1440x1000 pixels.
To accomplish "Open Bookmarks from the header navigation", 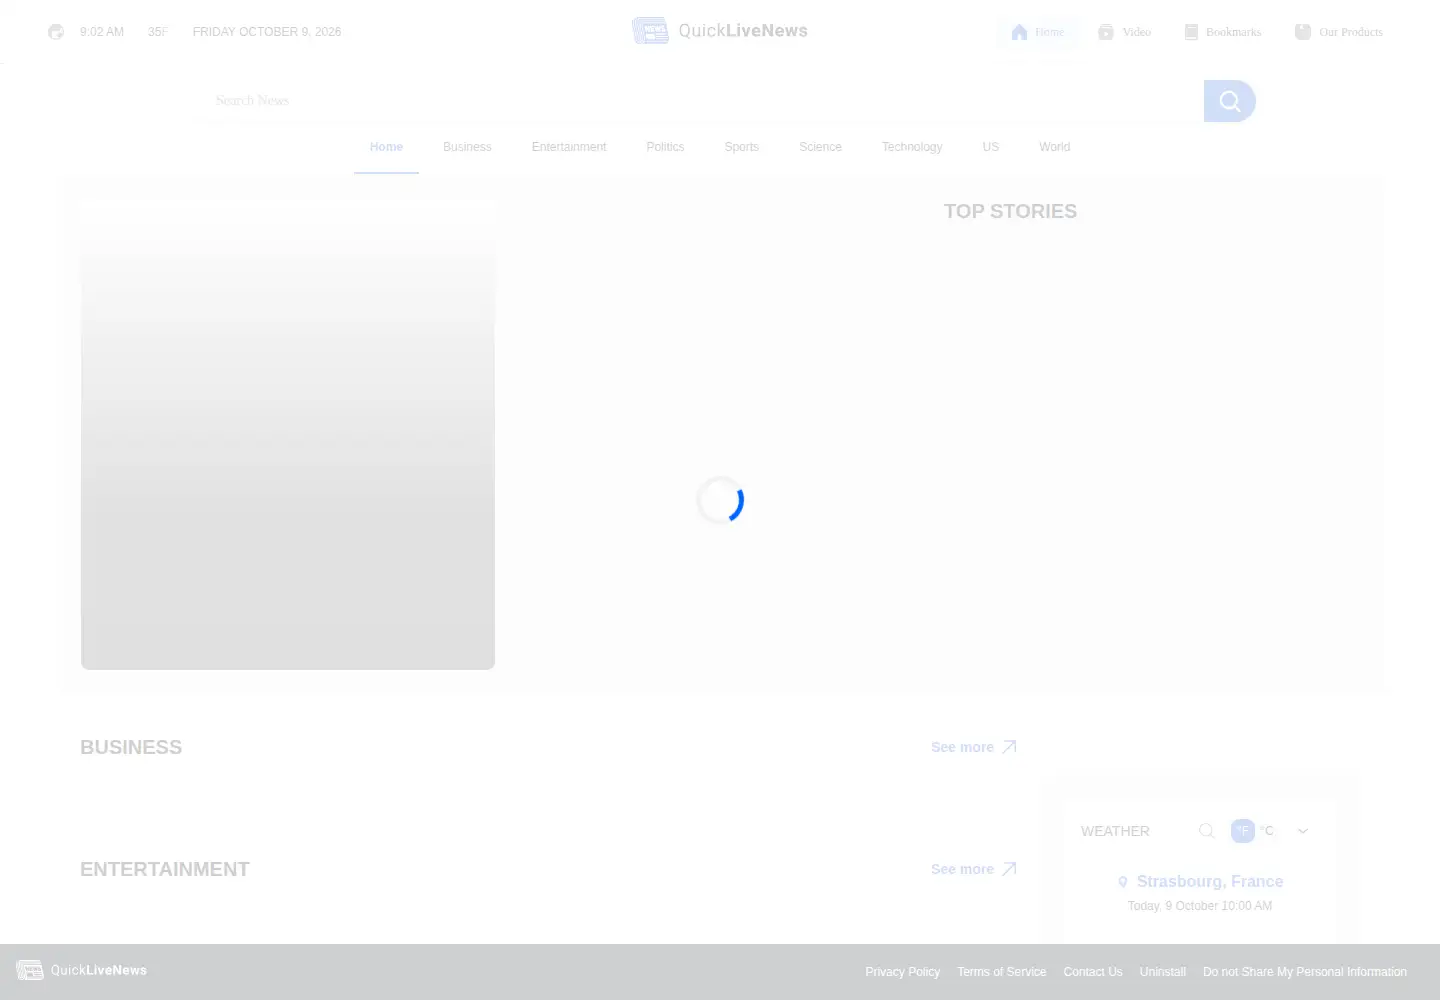I will tap(1222, 32).
